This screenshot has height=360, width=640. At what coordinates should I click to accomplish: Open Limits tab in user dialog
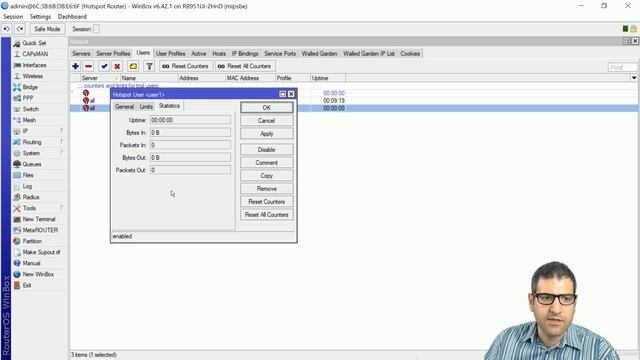(x=146, y=107)
